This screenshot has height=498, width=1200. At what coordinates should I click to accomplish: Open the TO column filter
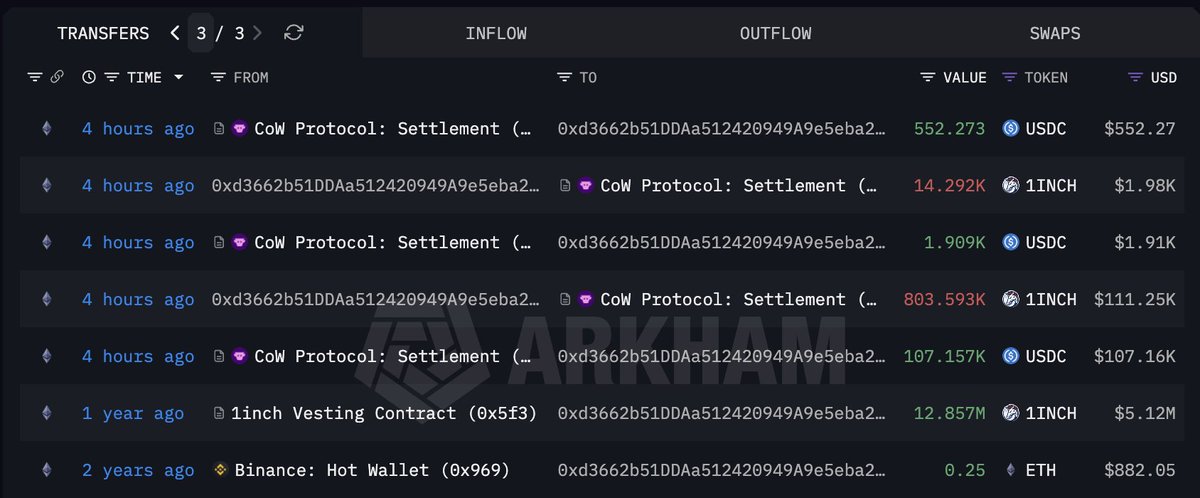click(x=564, y=77)
